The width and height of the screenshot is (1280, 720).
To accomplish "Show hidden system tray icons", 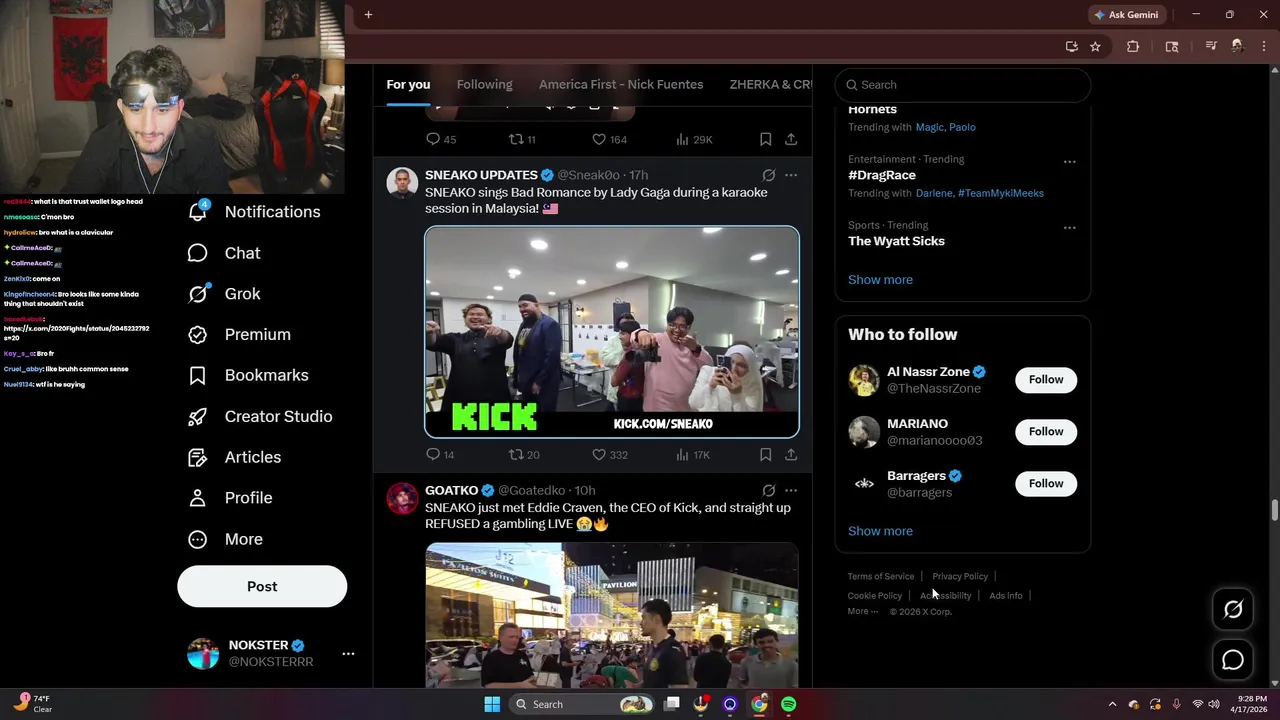I will (x=1112, y=704).
